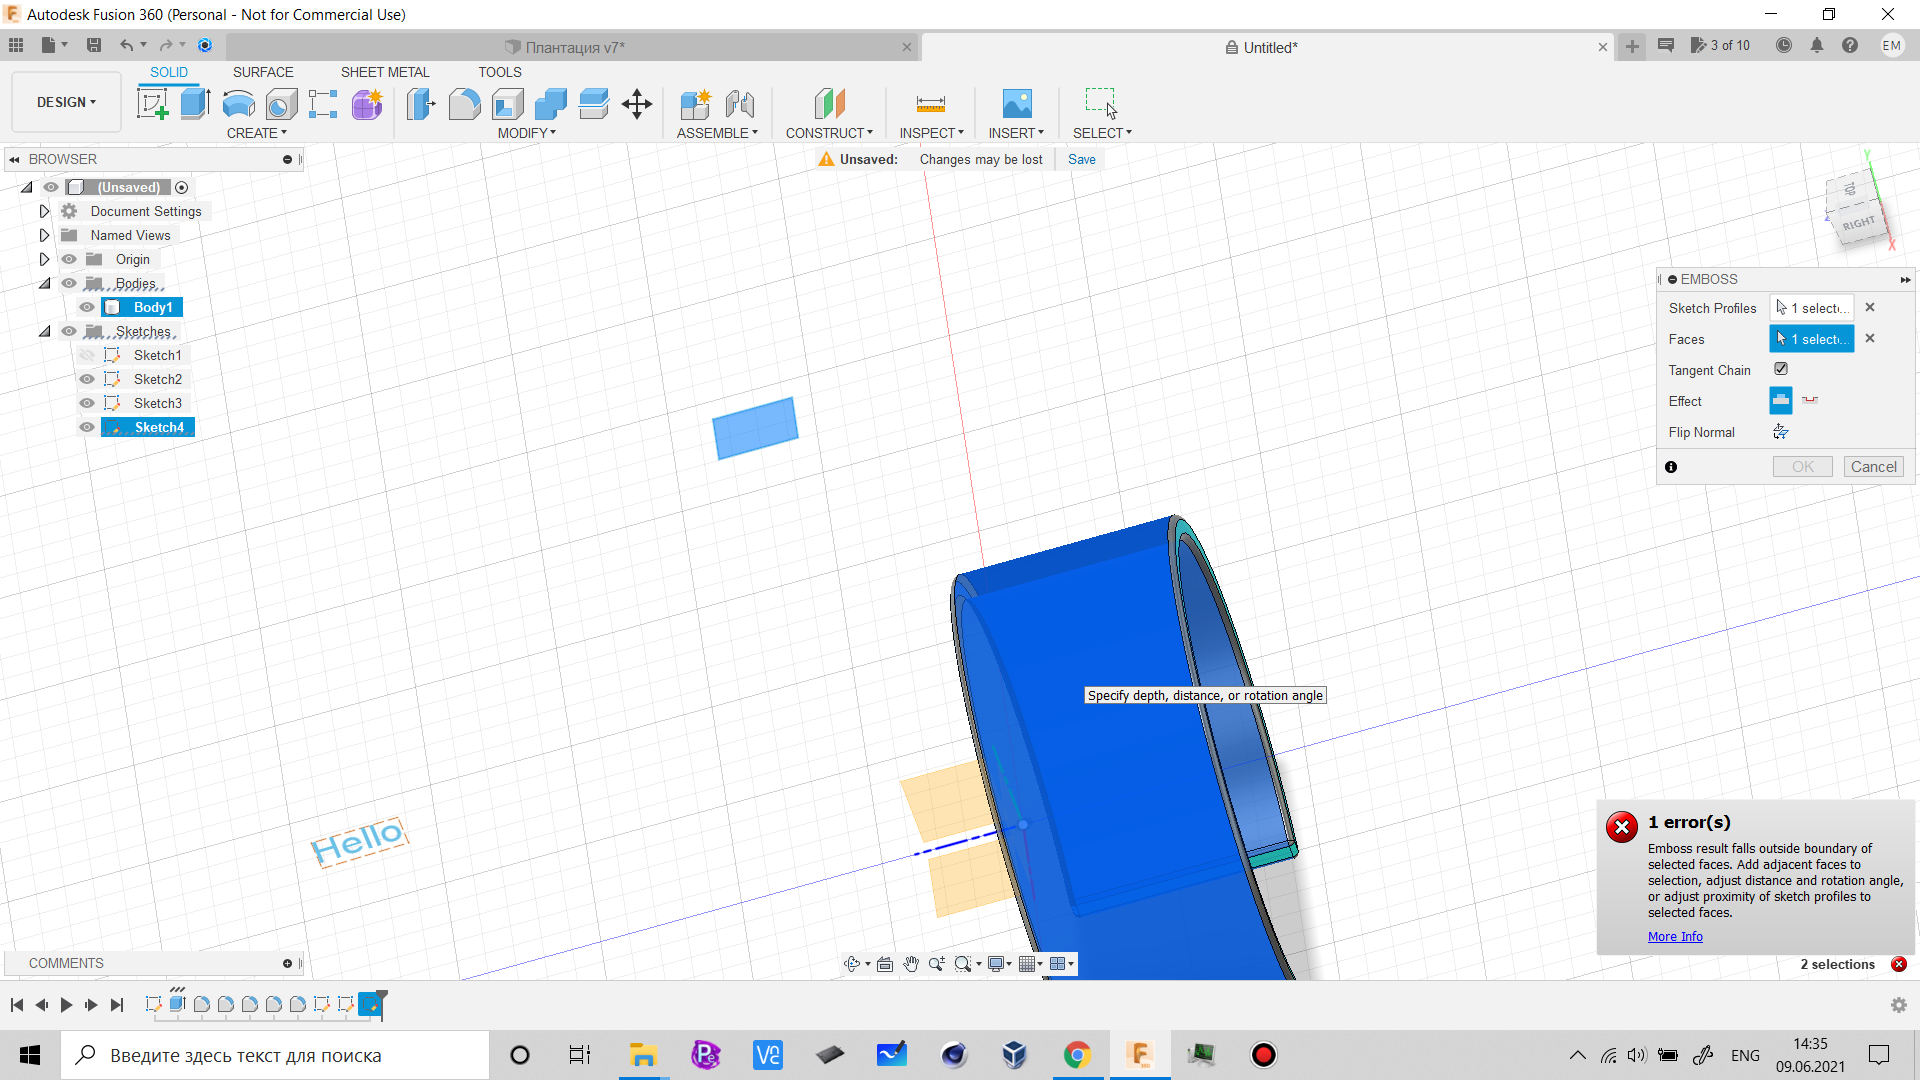
Task: Click the Flip Normal button
Action: (x=1781, y=432)
